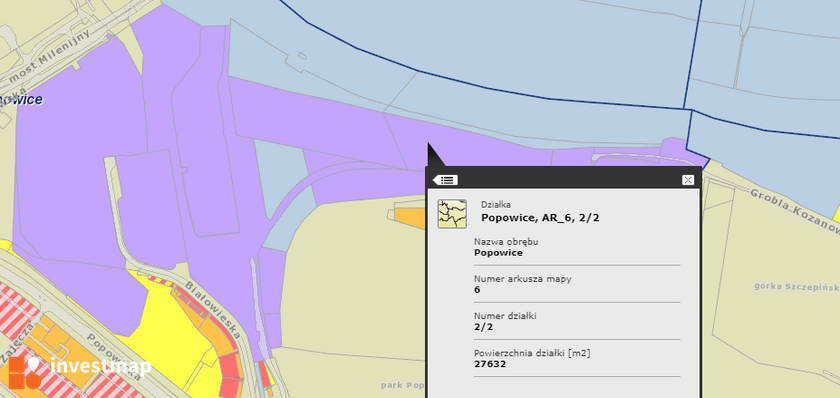Click the 'Powierzchnia działki [m2]' label
840x398 pixels.
(532, 353)
